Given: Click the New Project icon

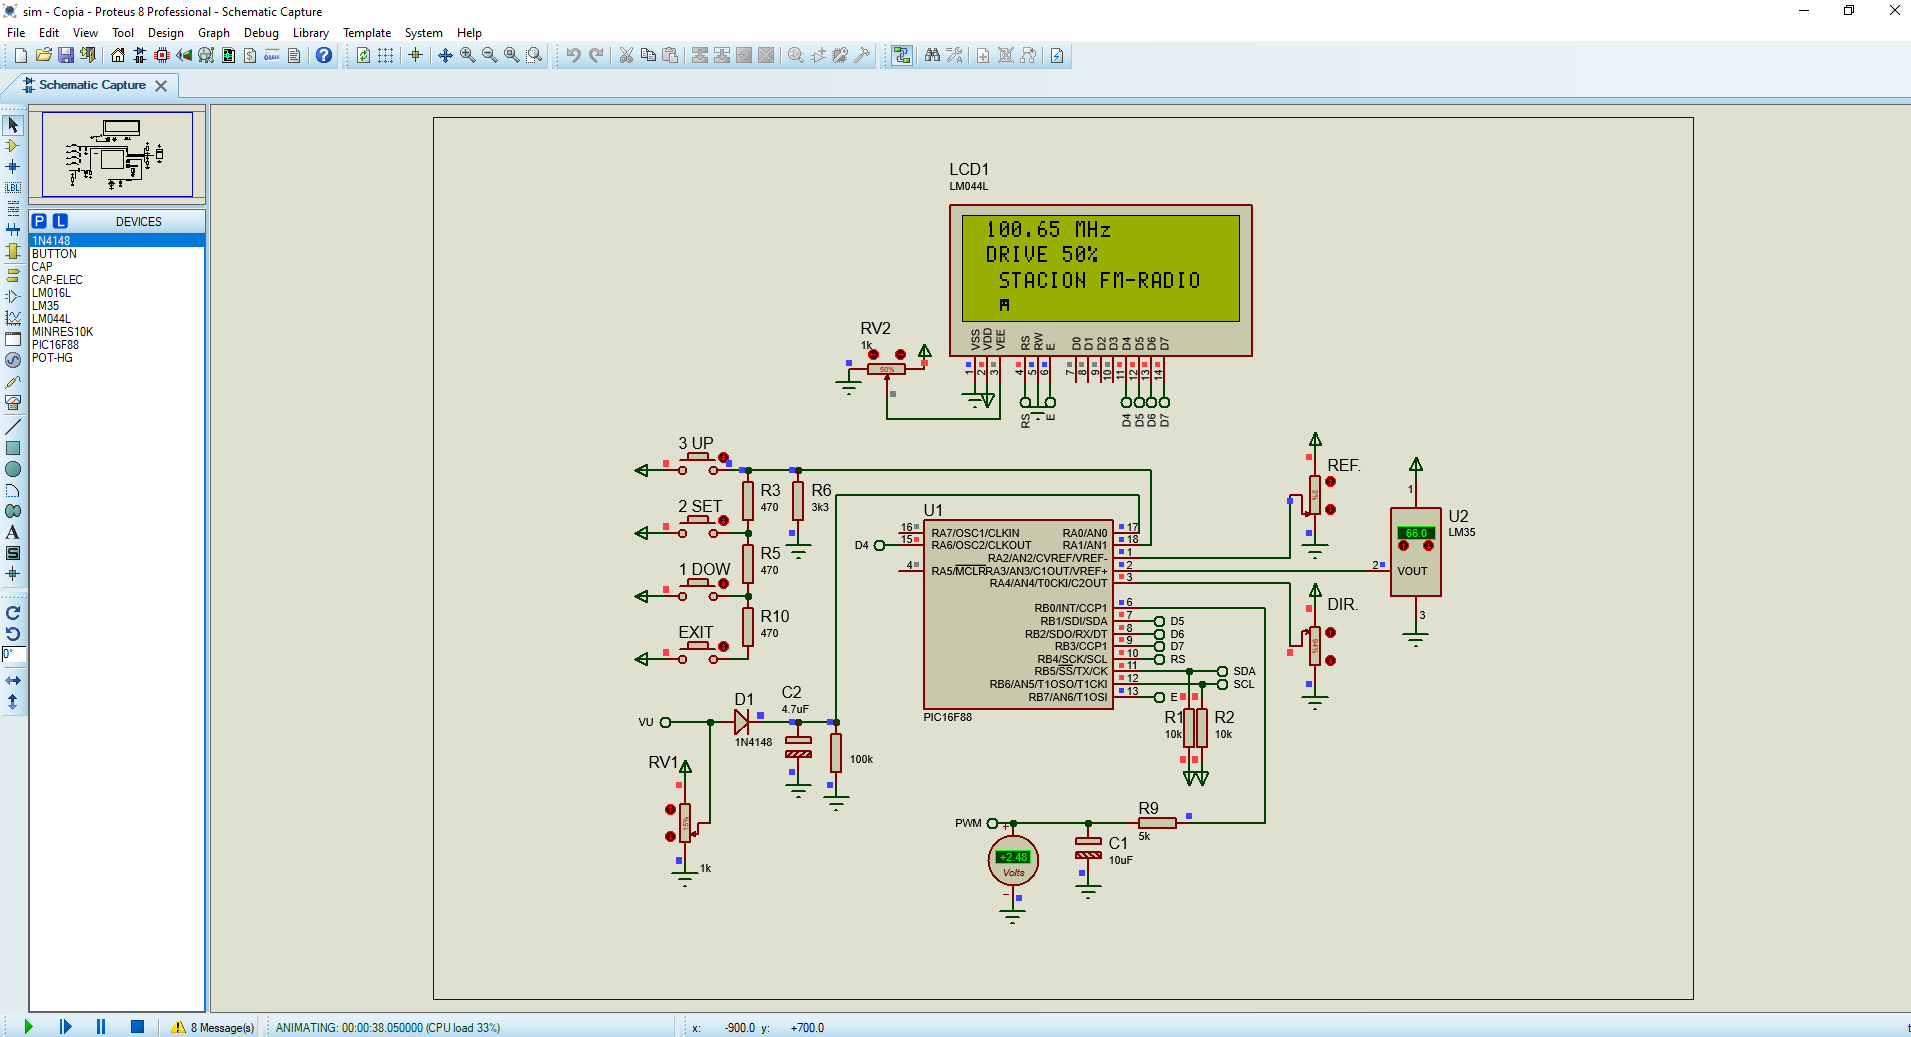Looking at the screenshot, I should [x=20, y=56].
